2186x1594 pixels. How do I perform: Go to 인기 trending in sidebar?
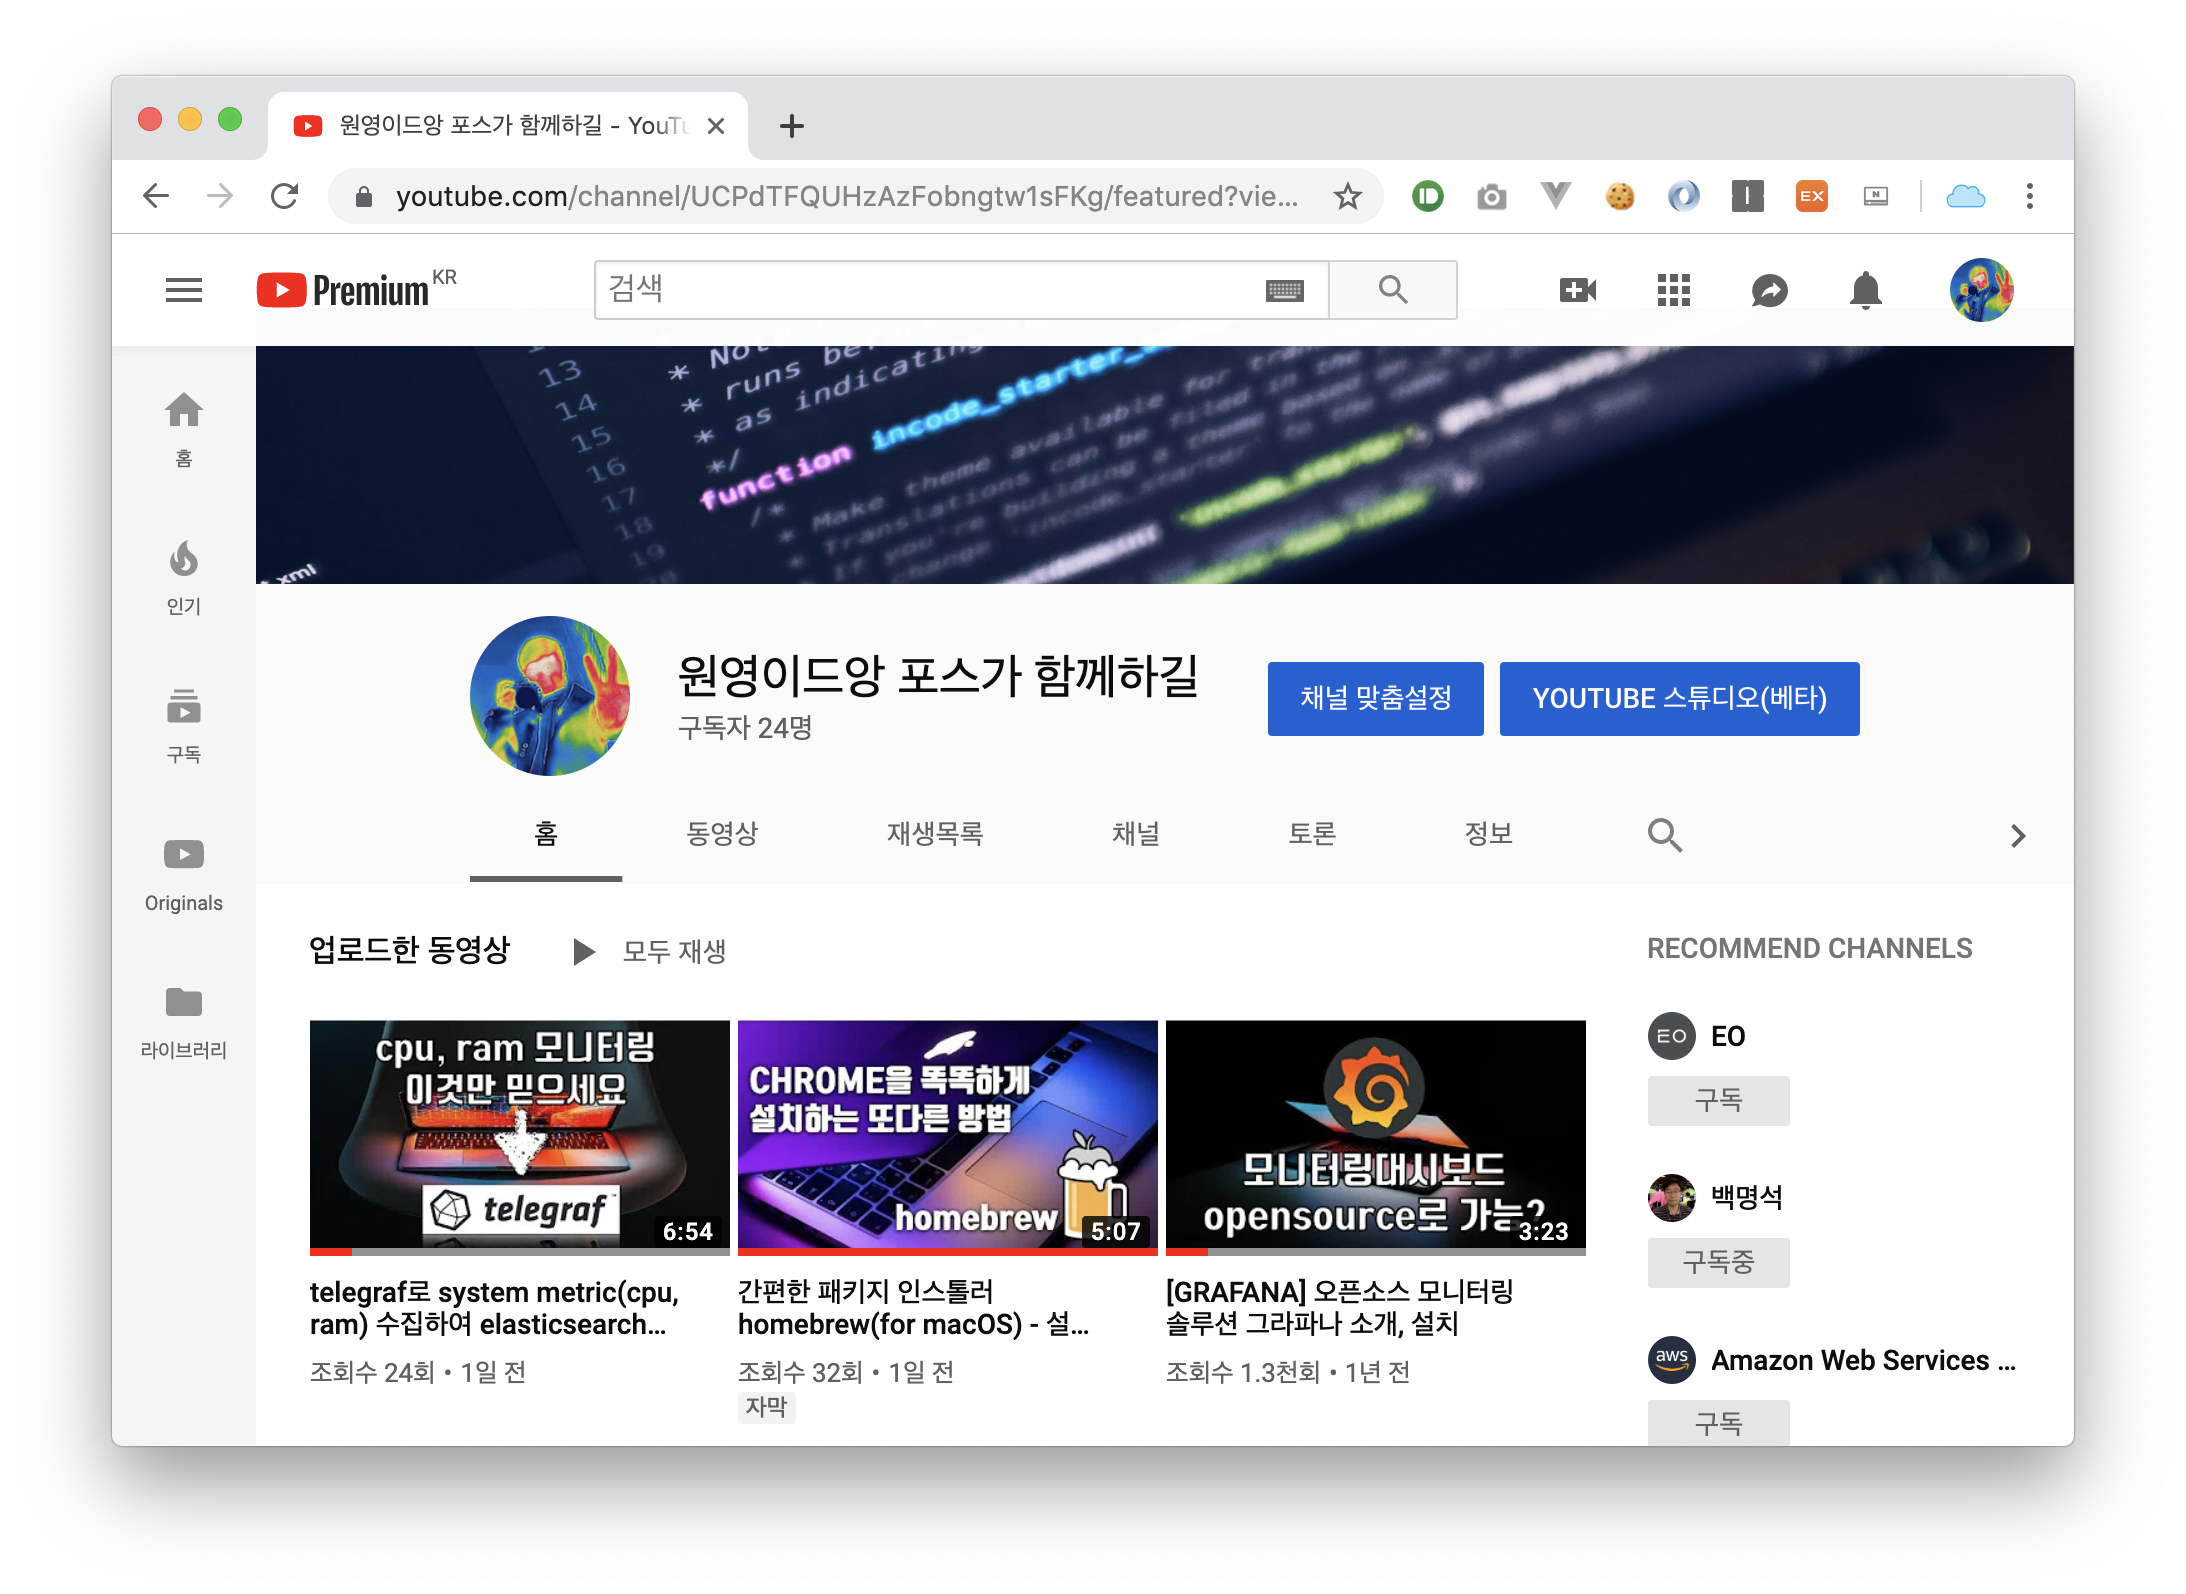(x=183, y=578)
